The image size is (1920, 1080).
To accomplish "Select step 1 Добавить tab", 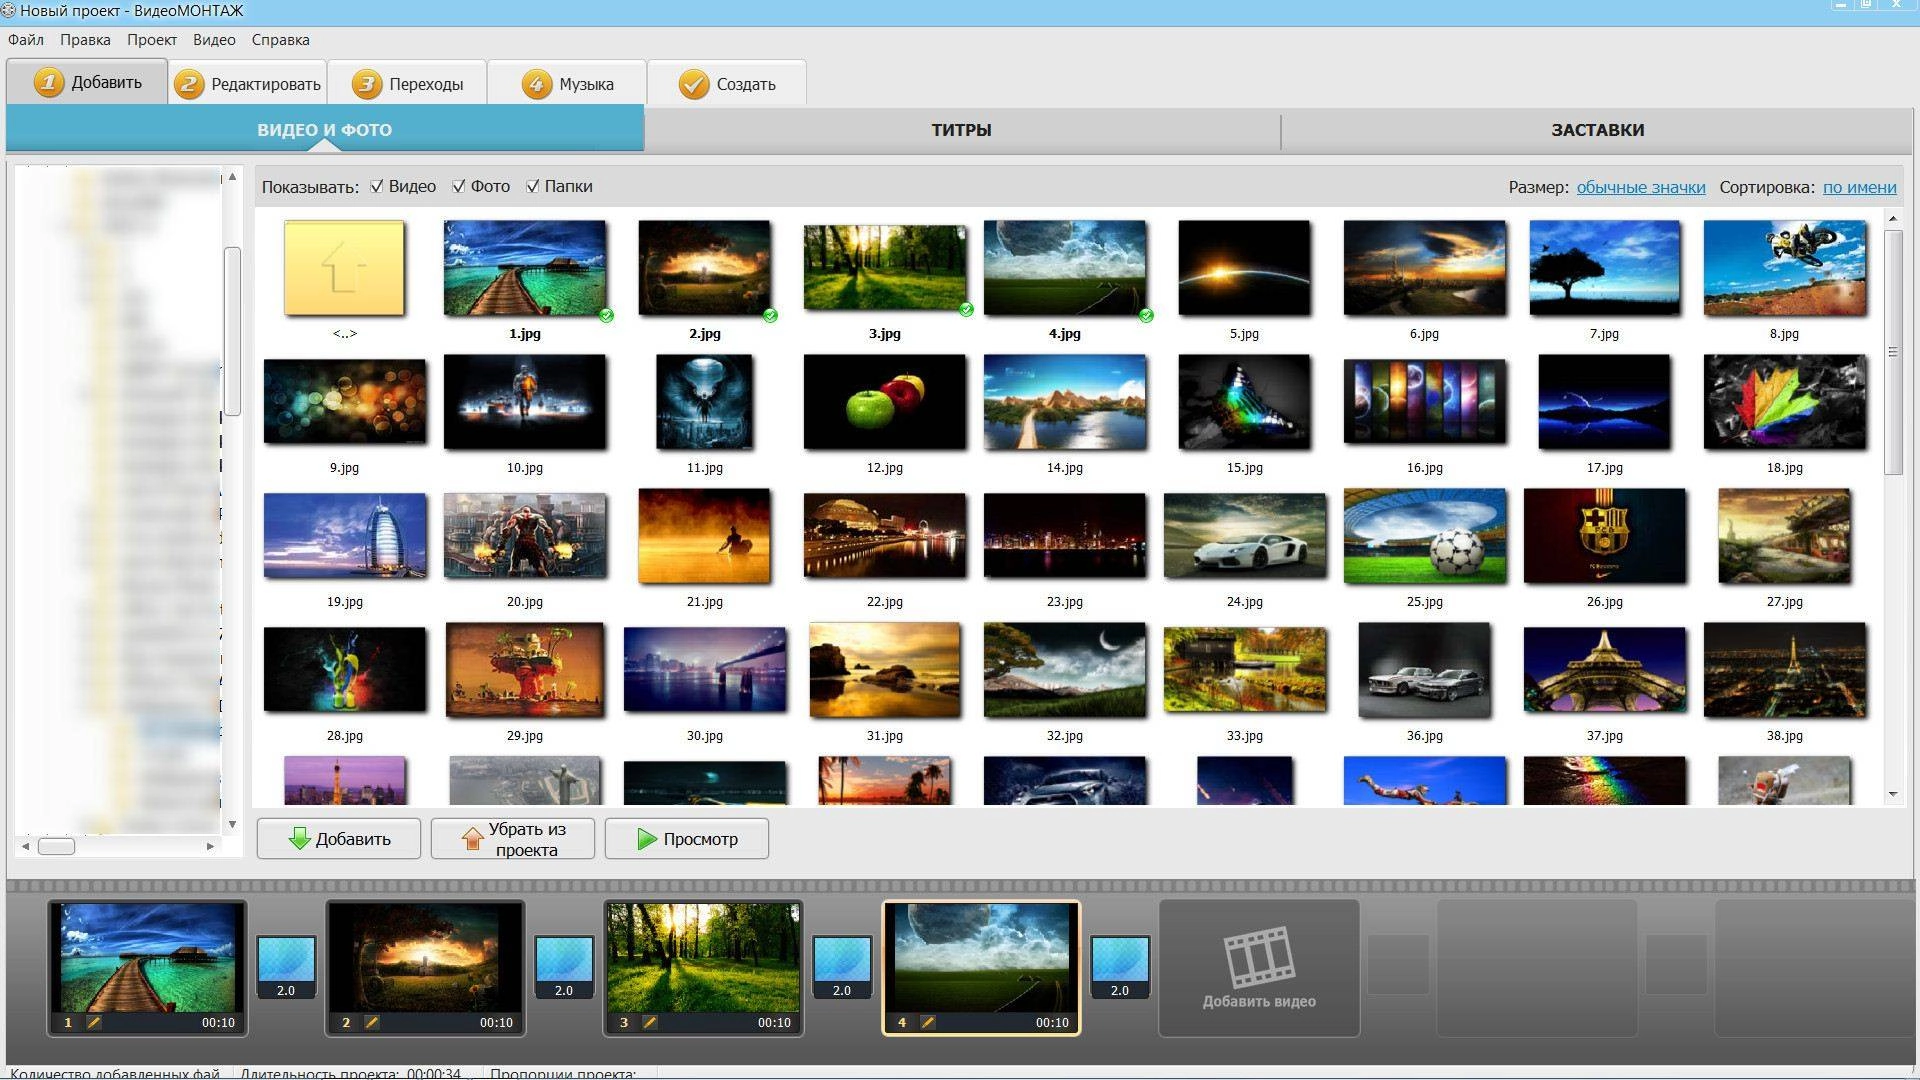I will [87, 82].
